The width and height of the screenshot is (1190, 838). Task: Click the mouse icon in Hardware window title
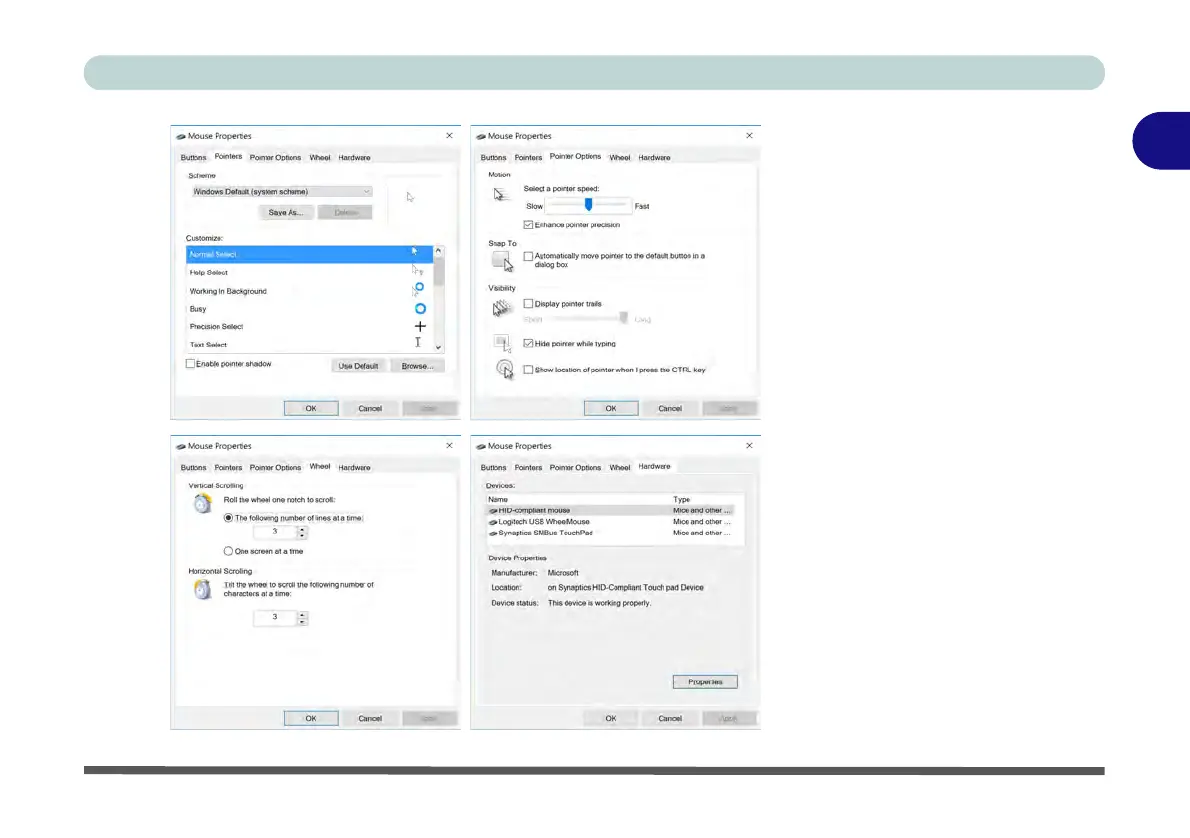pos(480,446)
